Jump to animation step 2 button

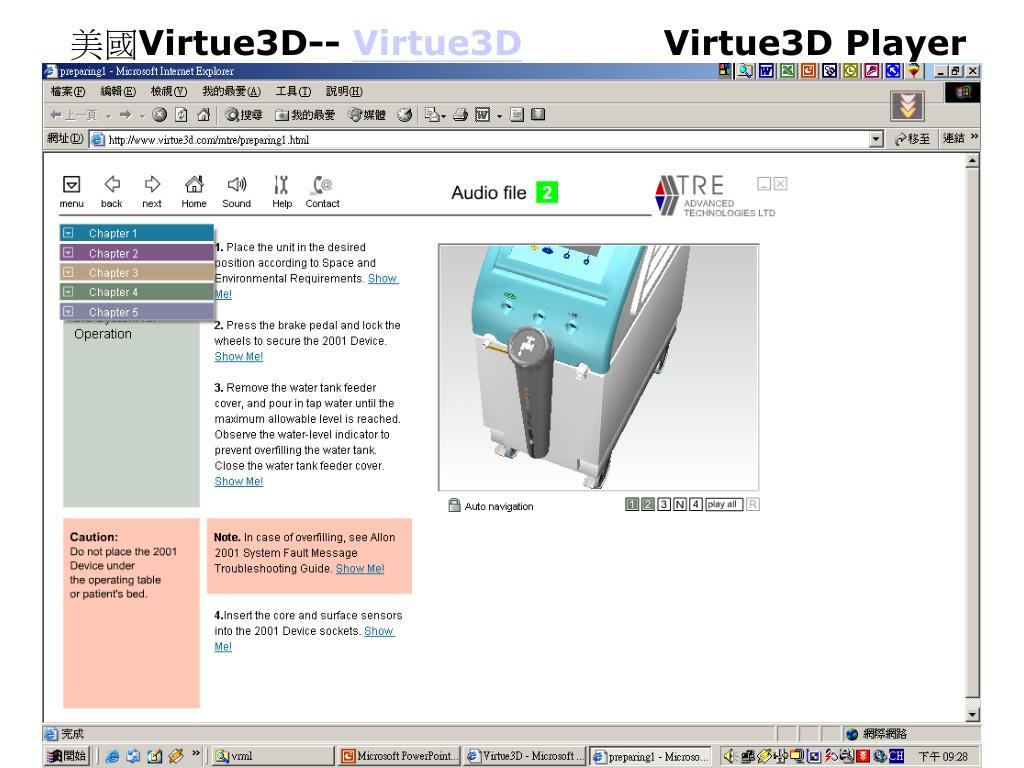coord(648,504)
